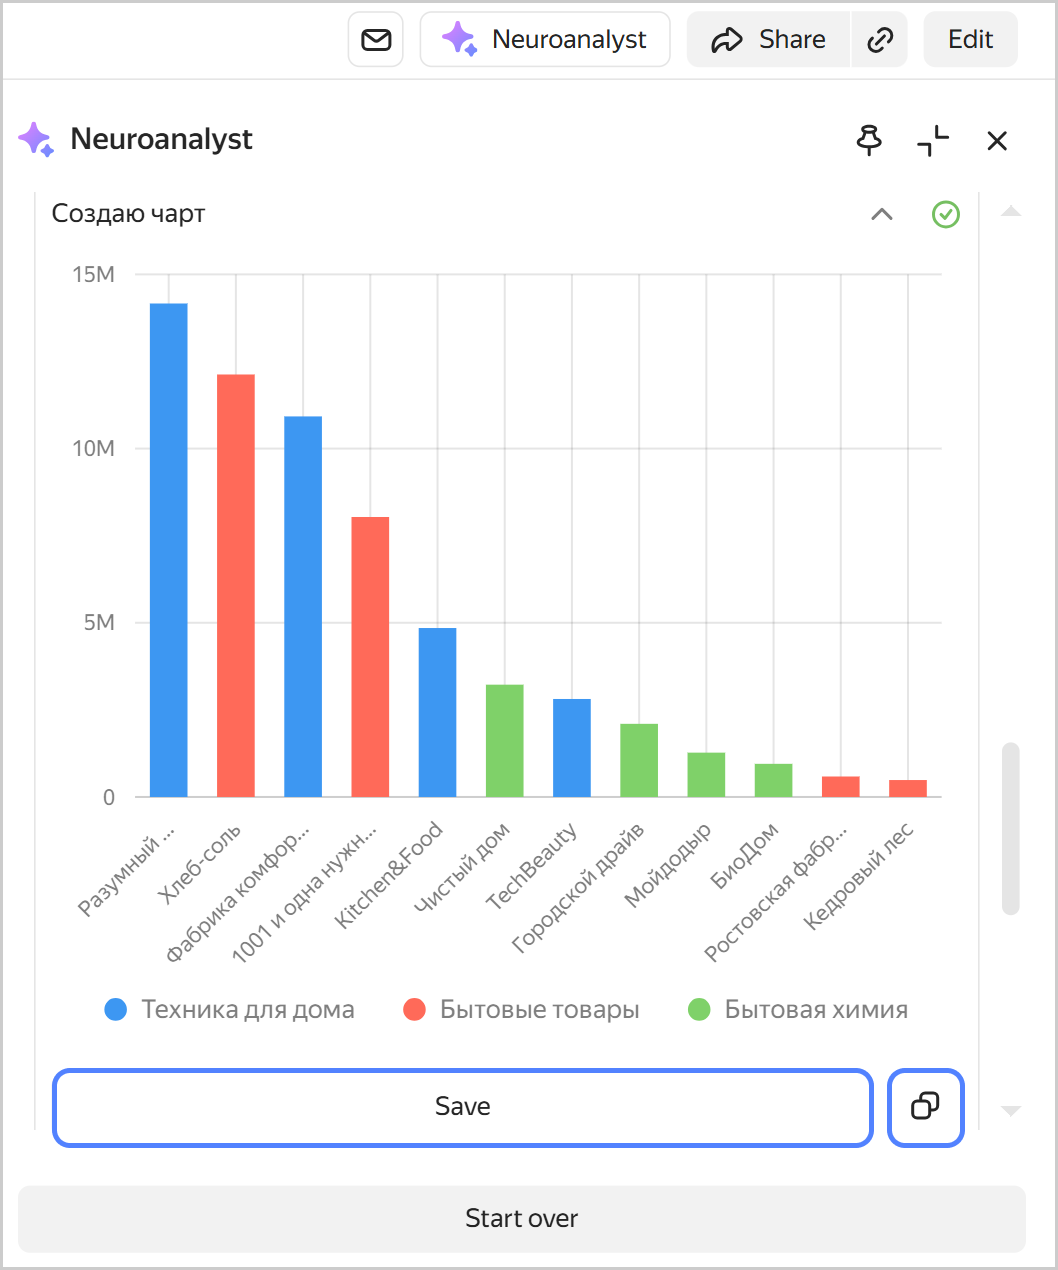Viewport: 1058px width, 1270px height.
Task: Click the Мойдодыр axis label
Action: coord(668,866)
